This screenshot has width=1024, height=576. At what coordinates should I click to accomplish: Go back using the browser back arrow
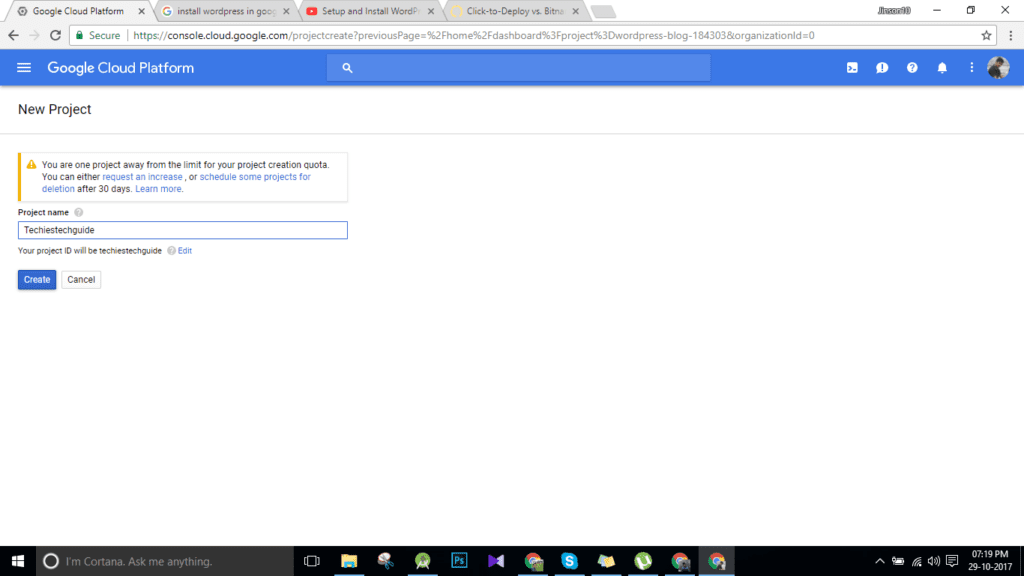[x=14, y=36]
